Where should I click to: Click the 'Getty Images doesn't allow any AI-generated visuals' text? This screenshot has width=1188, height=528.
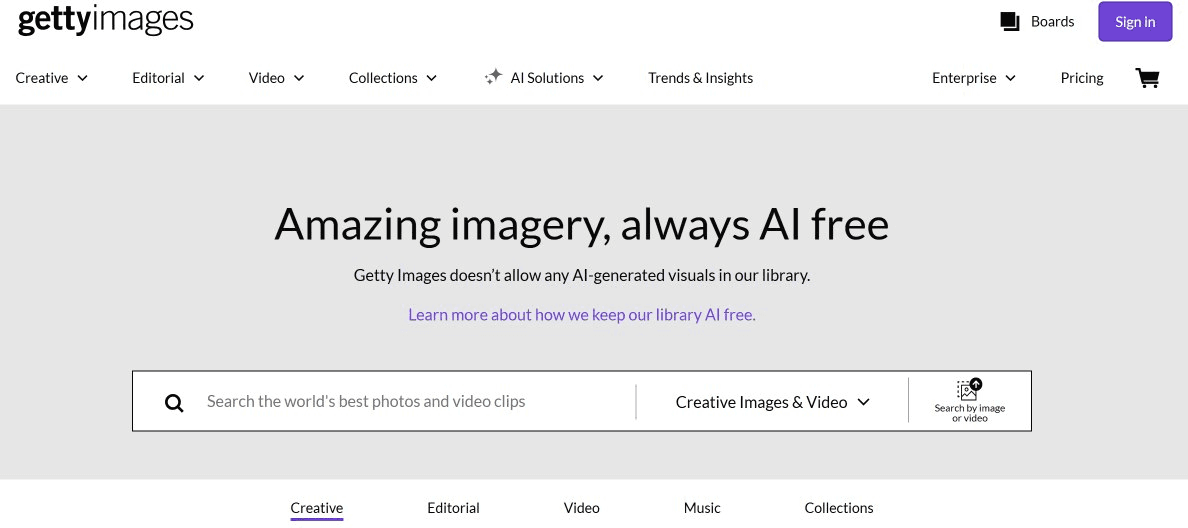pos(582,275)
